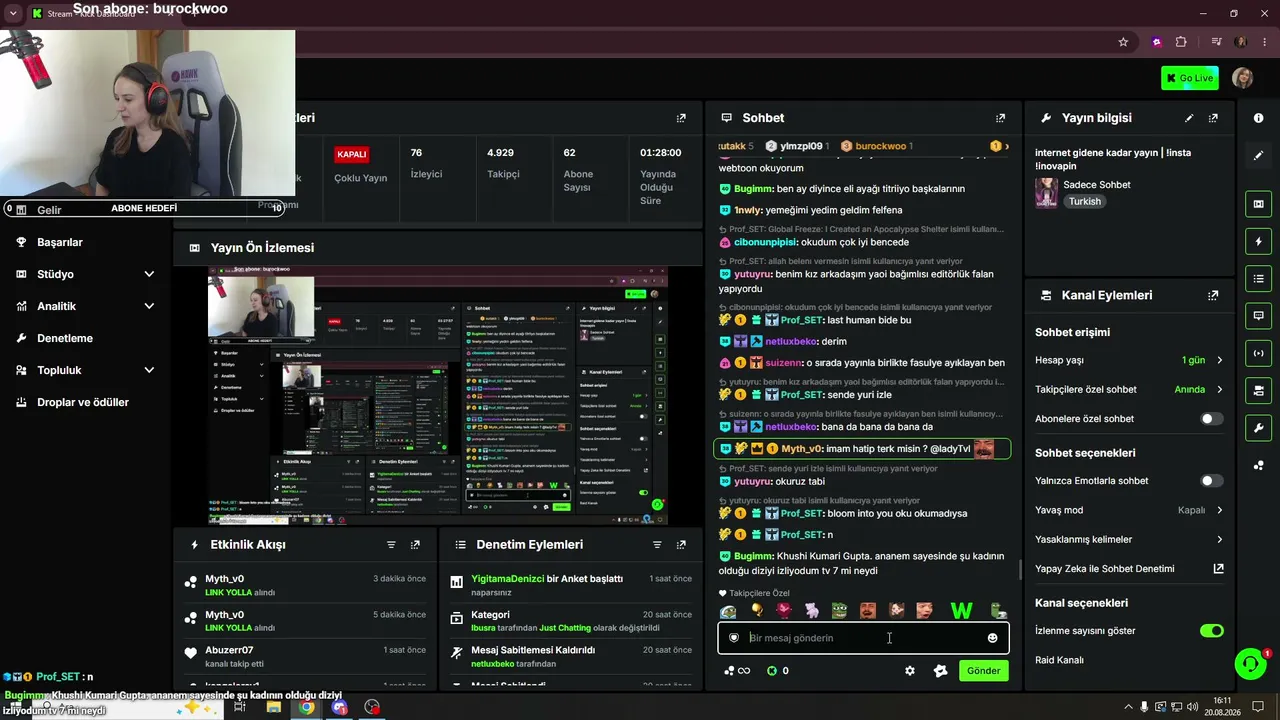Viewport: 1280px width, 720px height.
Task: Pop out the Denetim Eylemleri panel
Action: (x=681, y=545)
